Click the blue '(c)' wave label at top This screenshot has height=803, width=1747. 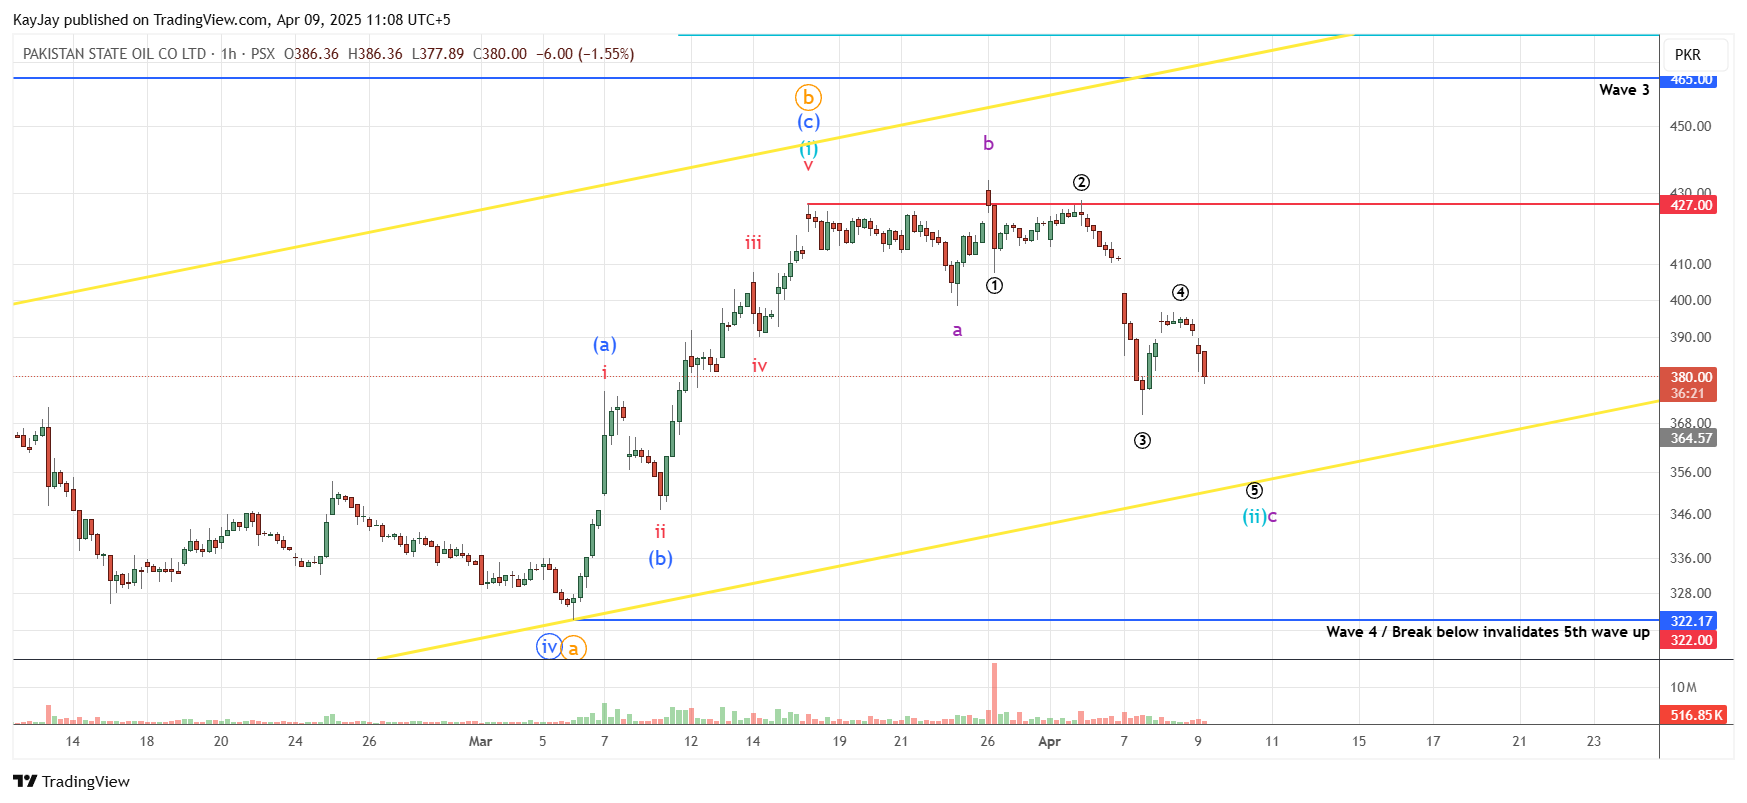[x=808, y=122]
